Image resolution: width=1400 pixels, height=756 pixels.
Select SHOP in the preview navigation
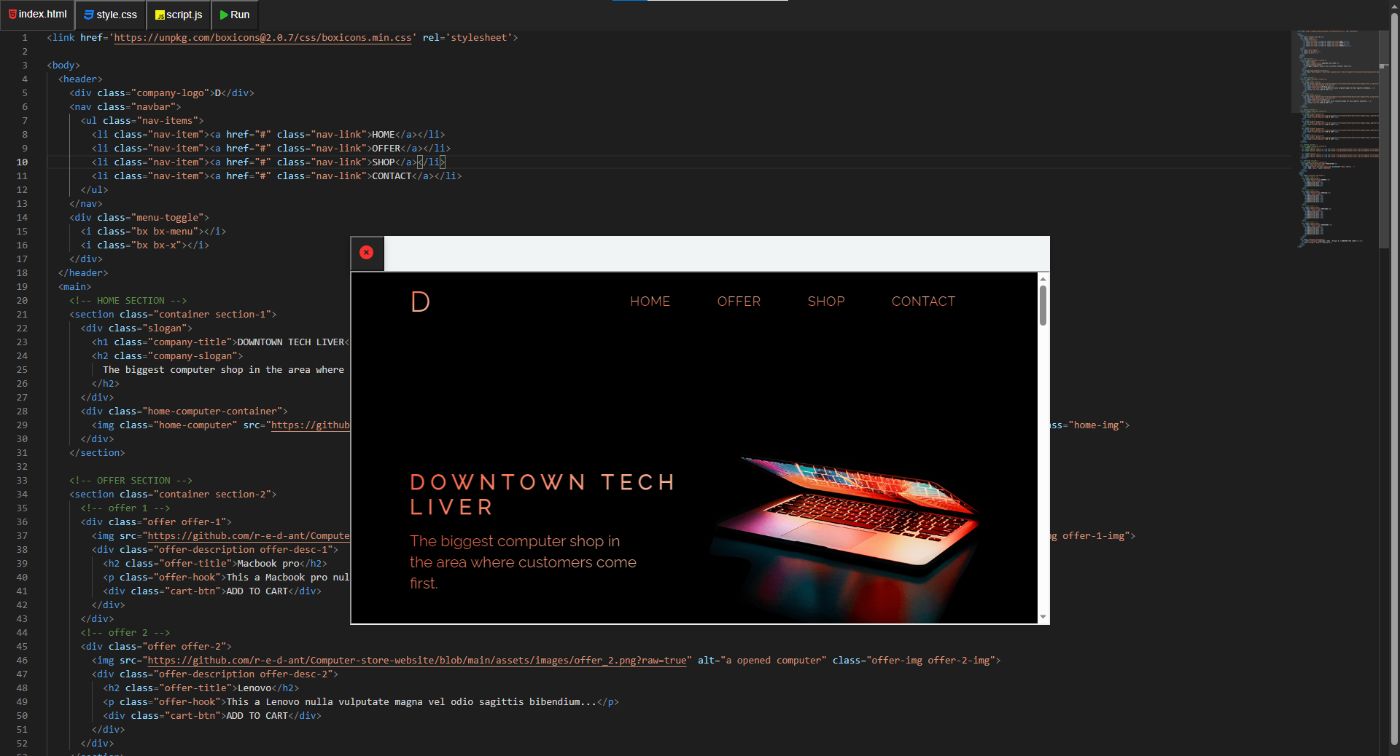826,301
